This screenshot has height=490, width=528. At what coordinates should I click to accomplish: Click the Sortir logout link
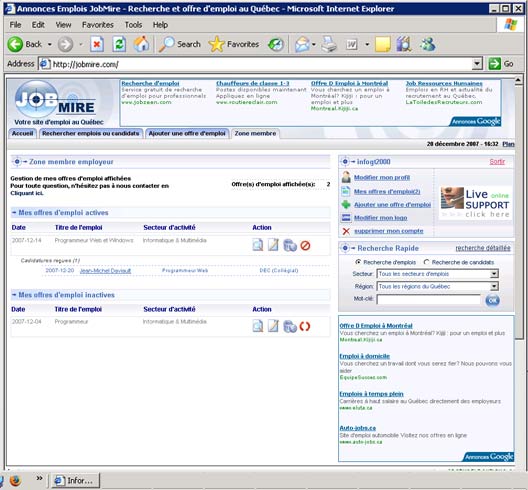[x=497, y=162]
